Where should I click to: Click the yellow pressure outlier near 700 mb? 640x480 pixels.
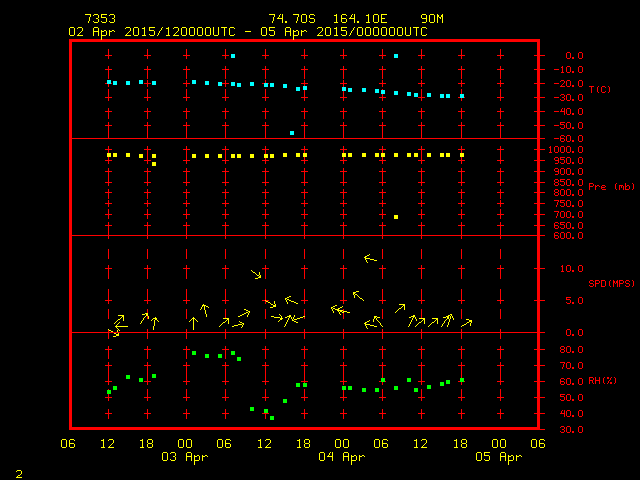(x=396, y=217)
